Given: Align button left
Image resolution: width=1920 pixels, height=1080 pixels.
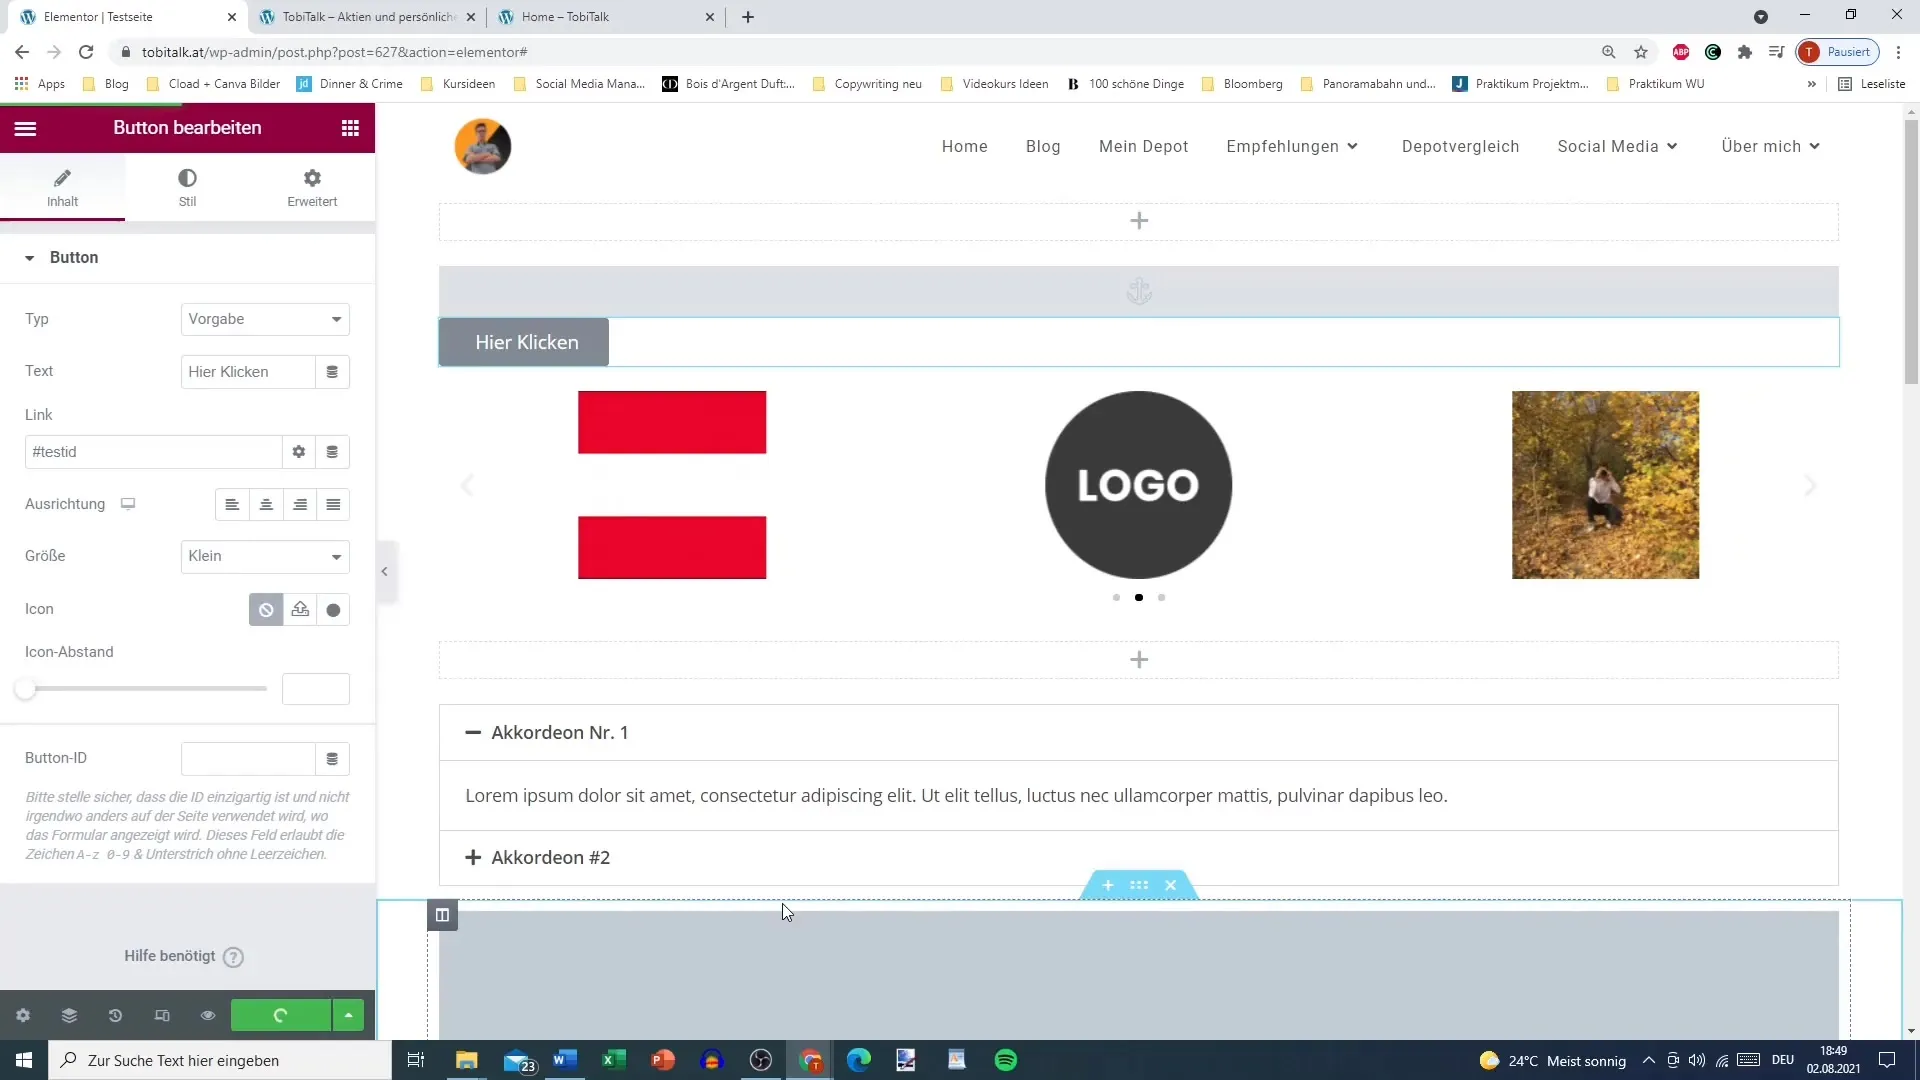Looking at the screenshot, I should (232, 505).
